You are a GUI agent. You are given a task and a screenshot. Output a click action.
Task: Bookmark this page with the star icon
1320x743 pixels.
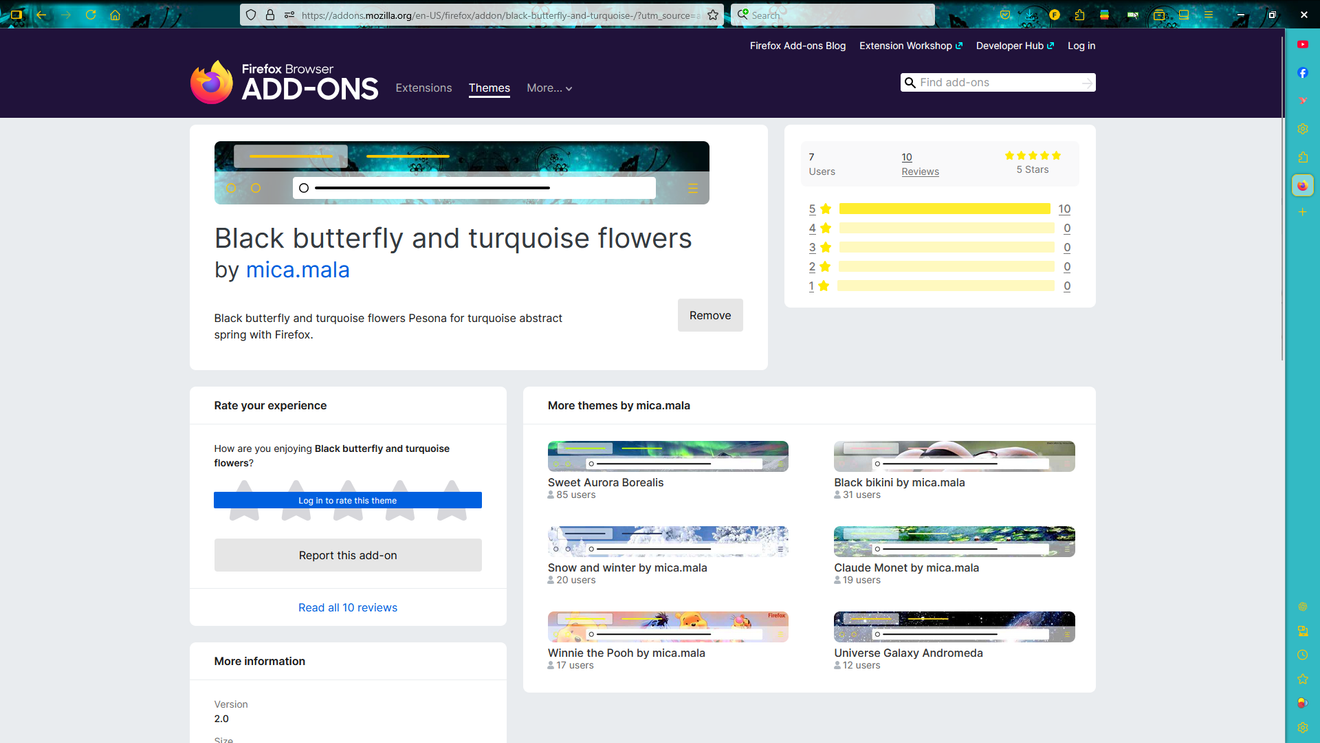[713, 15]
